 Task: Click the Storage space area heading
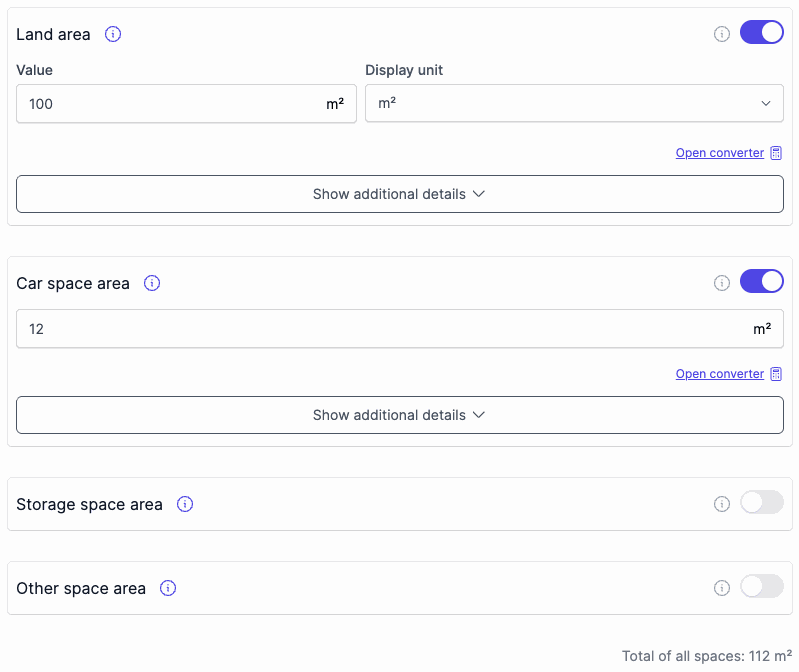click(89, 504)
